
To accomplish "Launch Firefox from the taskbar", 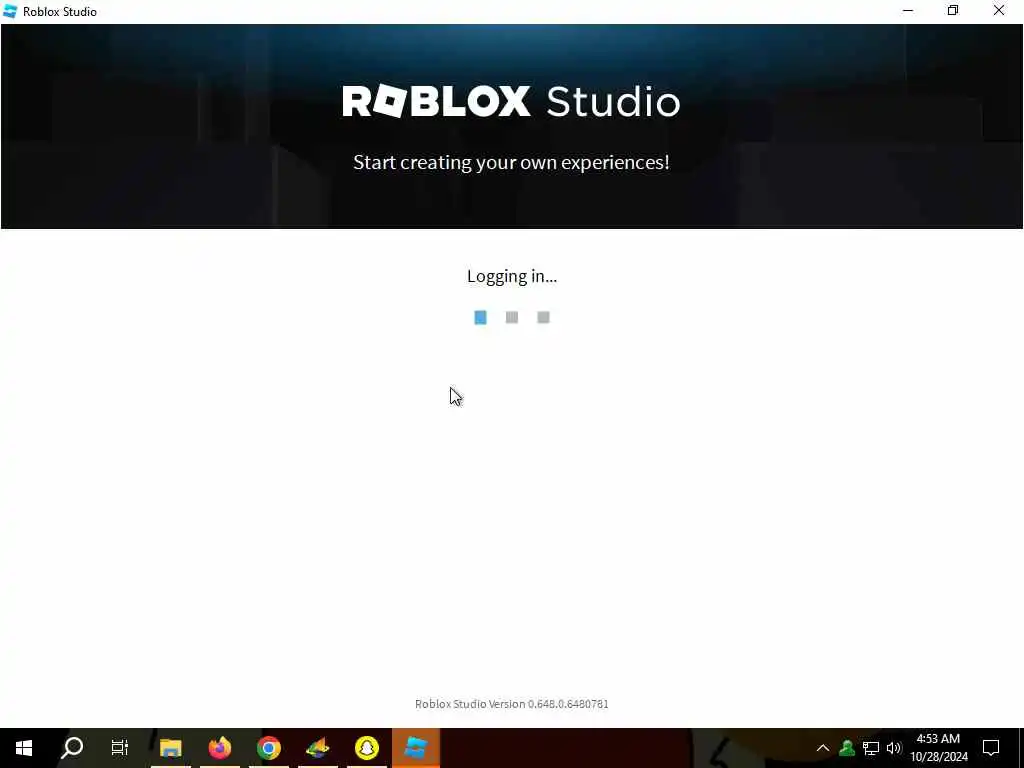I will 219,747.
